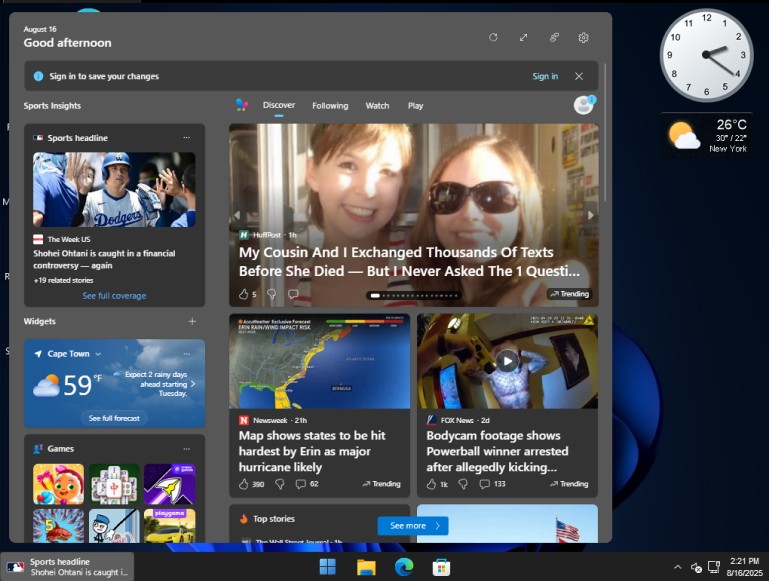The height and width of the screenshot is (581, 769).
Task: Open comments on HuffPost story
Action: (x=293, y=294)
